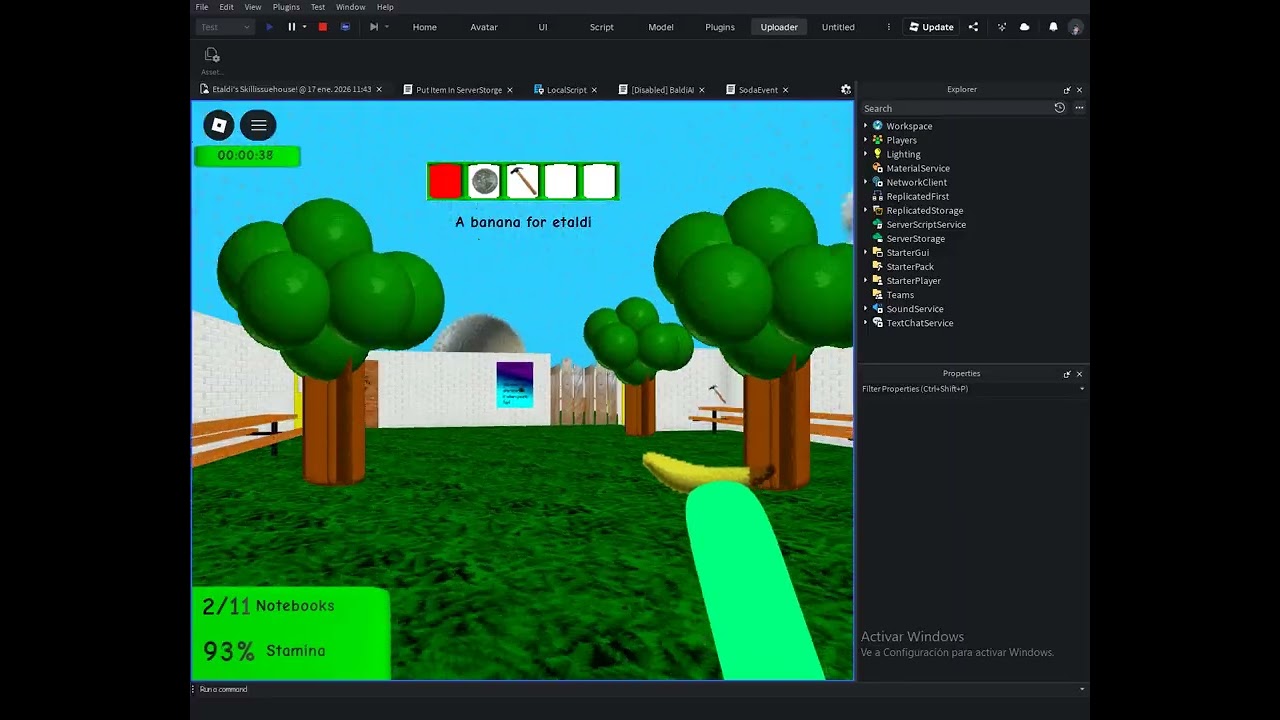Screen dimensions: 1280x720
Task: Click the Filter Properties input field
Action: coord(972,389)
